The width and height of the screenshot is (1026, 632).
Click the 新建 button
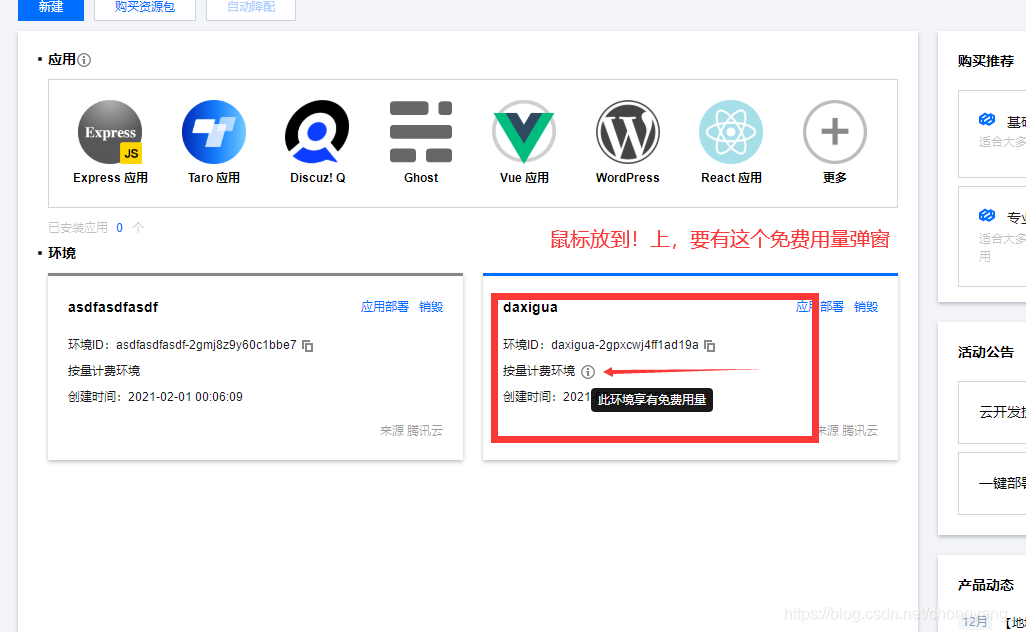[51, 7]
